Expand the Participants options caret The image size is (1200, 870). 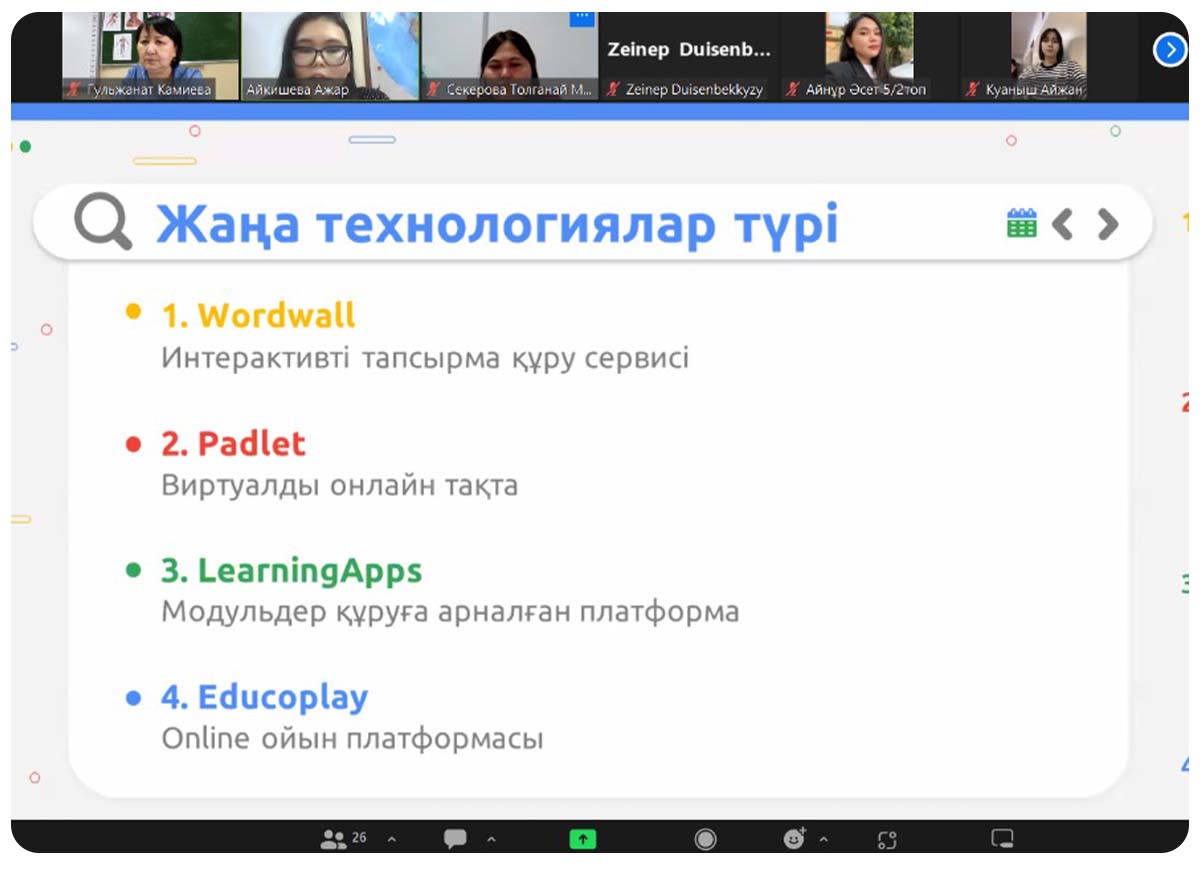(391, 839)
